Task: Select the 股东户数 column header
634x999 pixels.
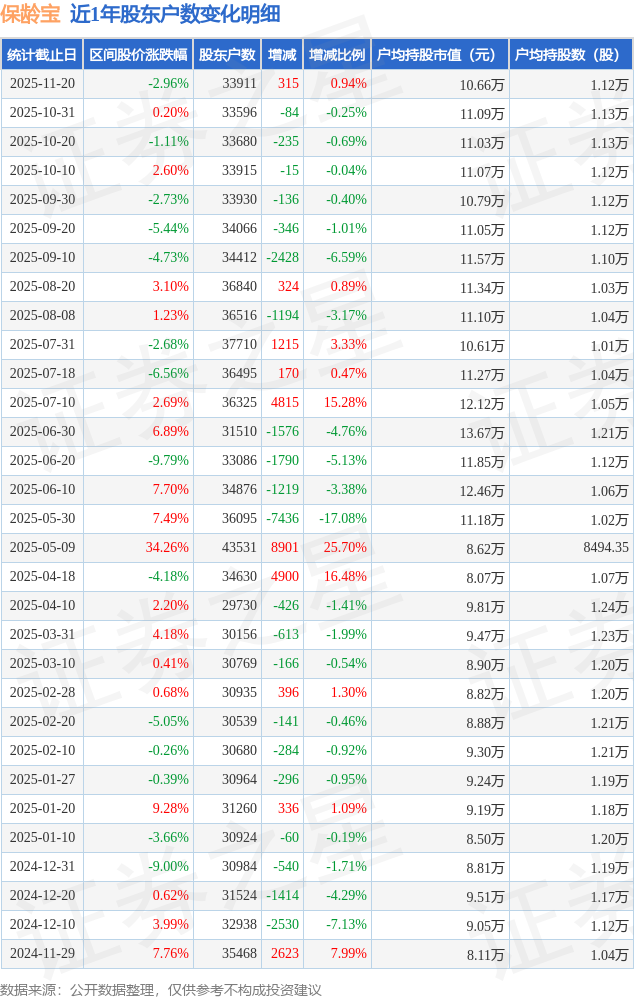Action: (227, 55)
